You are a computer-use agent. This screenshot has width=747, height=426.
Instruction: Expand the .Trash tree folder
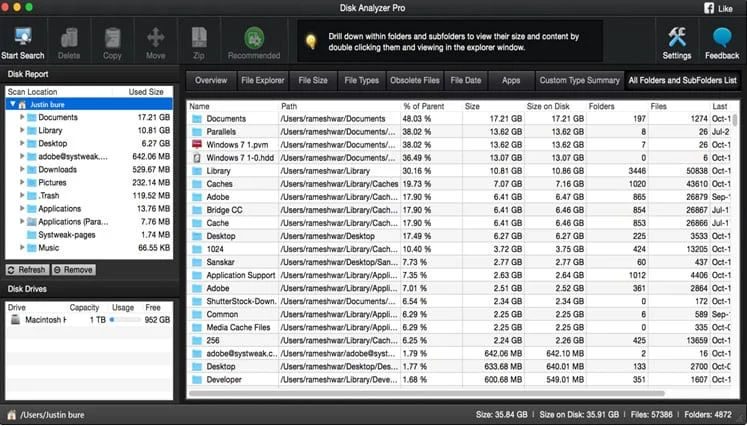[22, 195]
